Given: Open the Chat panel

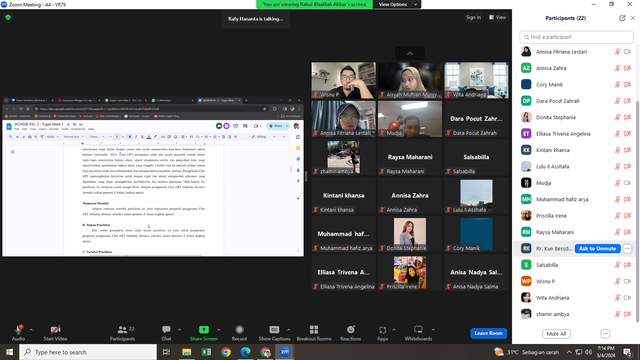Looking at the screenshot, I should coord(166,333).
